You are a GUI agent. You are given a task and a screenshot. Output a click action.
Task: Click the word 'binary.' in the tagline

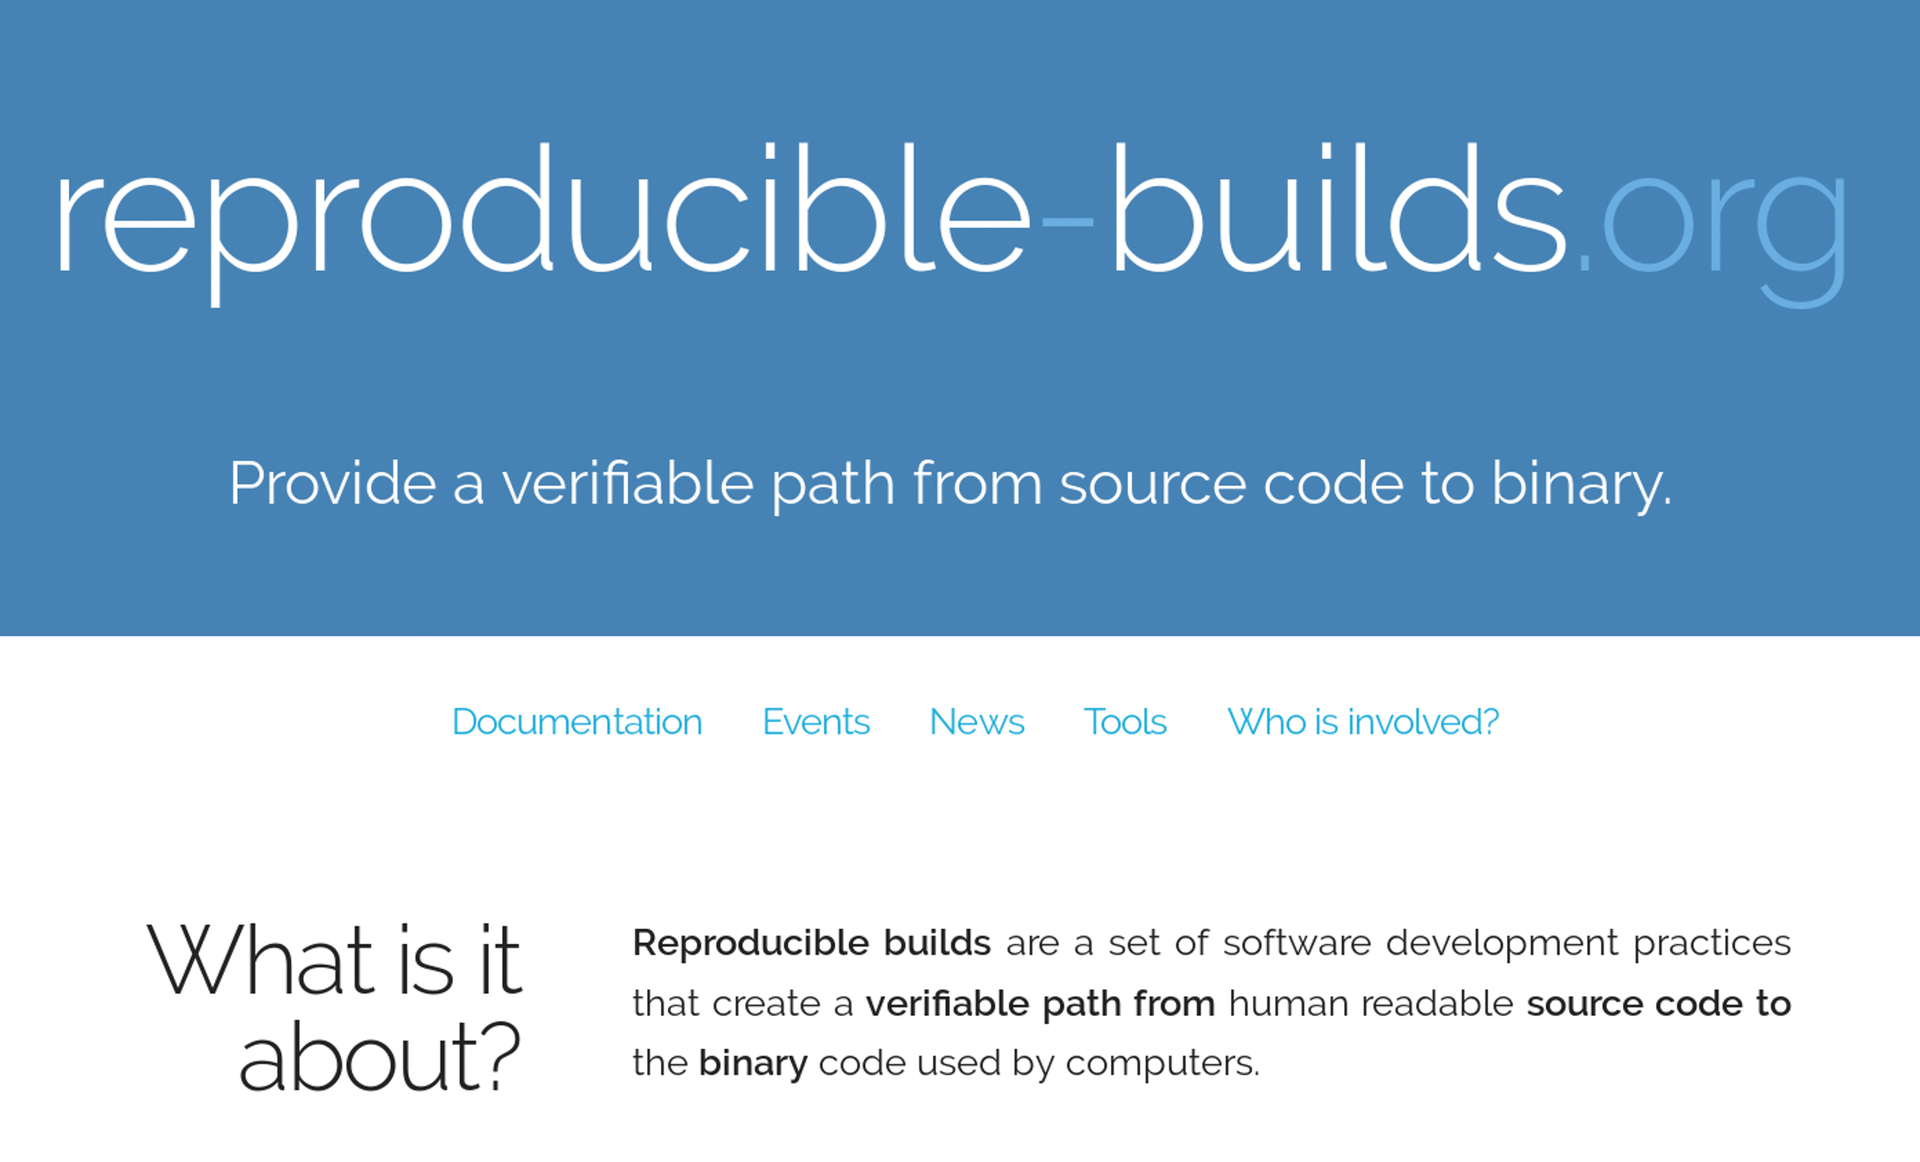1580,484
